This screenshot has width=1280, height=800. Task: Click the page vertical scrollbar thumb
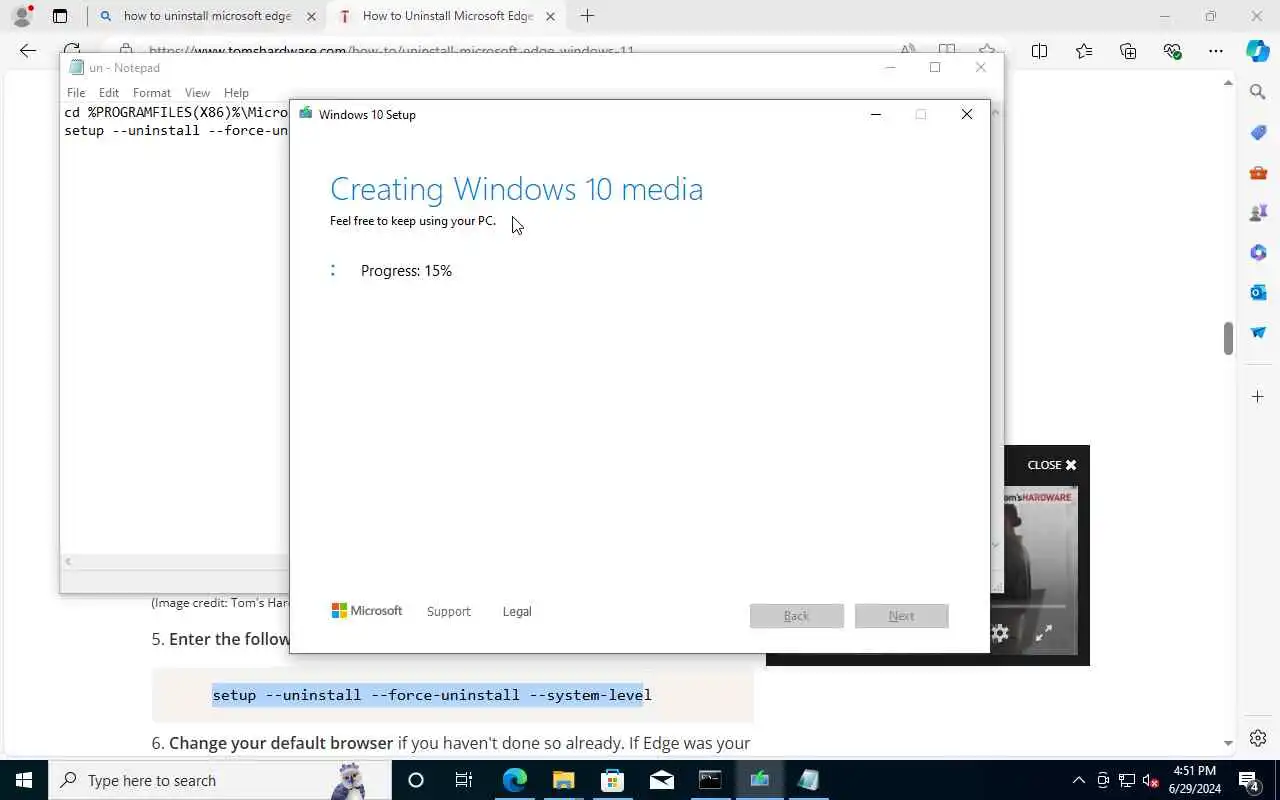tap(1228, 338)
